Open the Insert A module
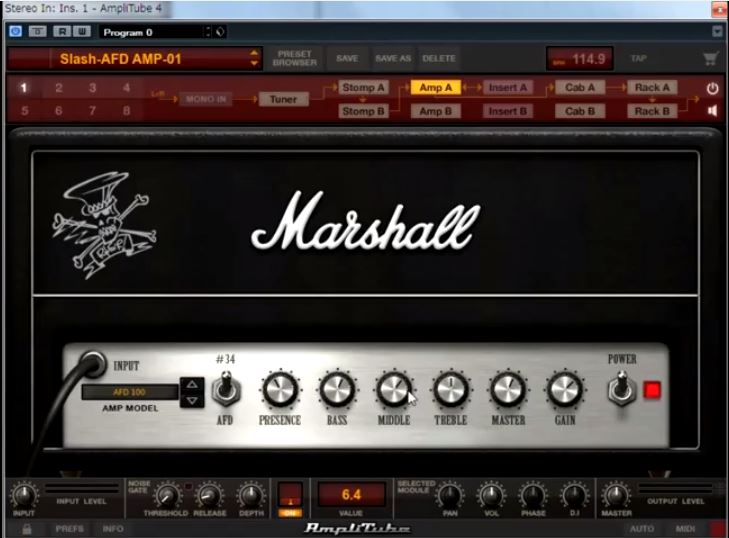729x538 pixels. pos(508,87)
